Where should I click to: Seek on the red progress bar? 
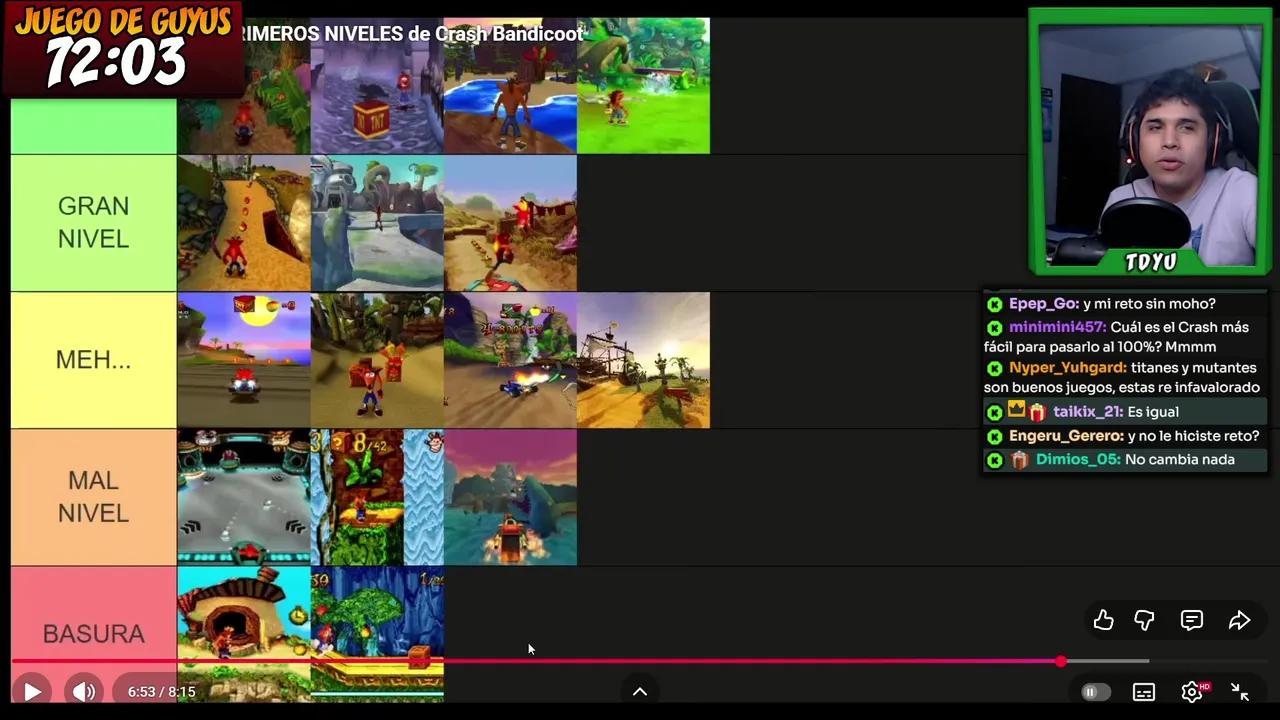(x=535, y=661)
